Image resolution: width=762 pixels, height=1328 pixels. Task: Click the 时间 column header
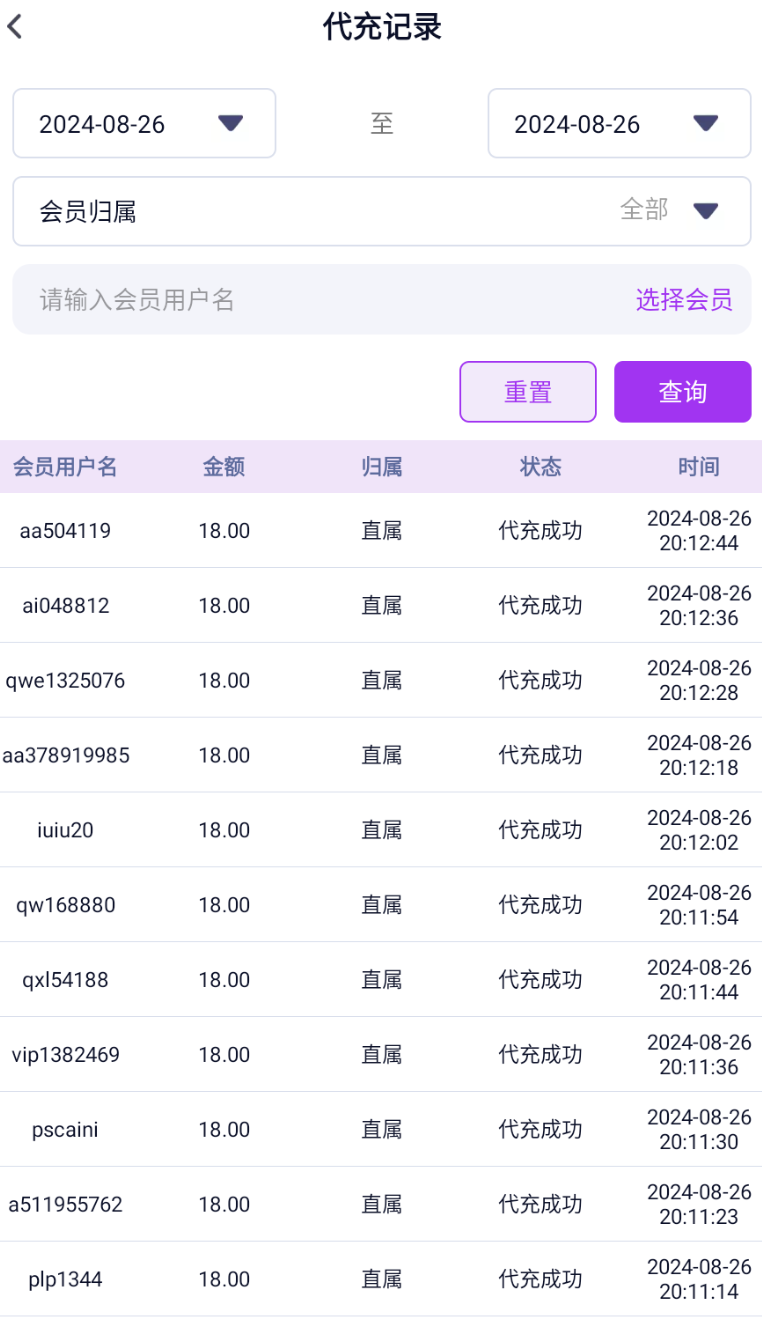(x=698, y=467)
